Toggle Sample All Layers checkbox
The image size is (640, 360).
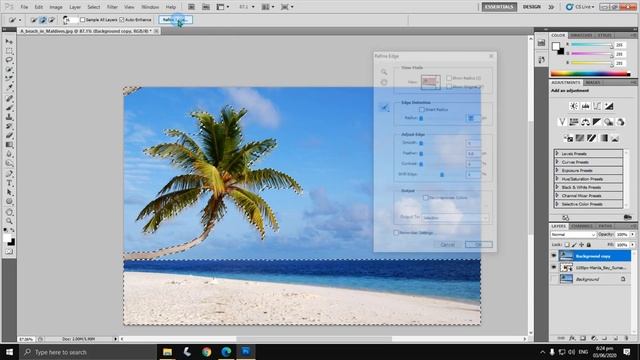pyautogui.click(x=82, y=20)
